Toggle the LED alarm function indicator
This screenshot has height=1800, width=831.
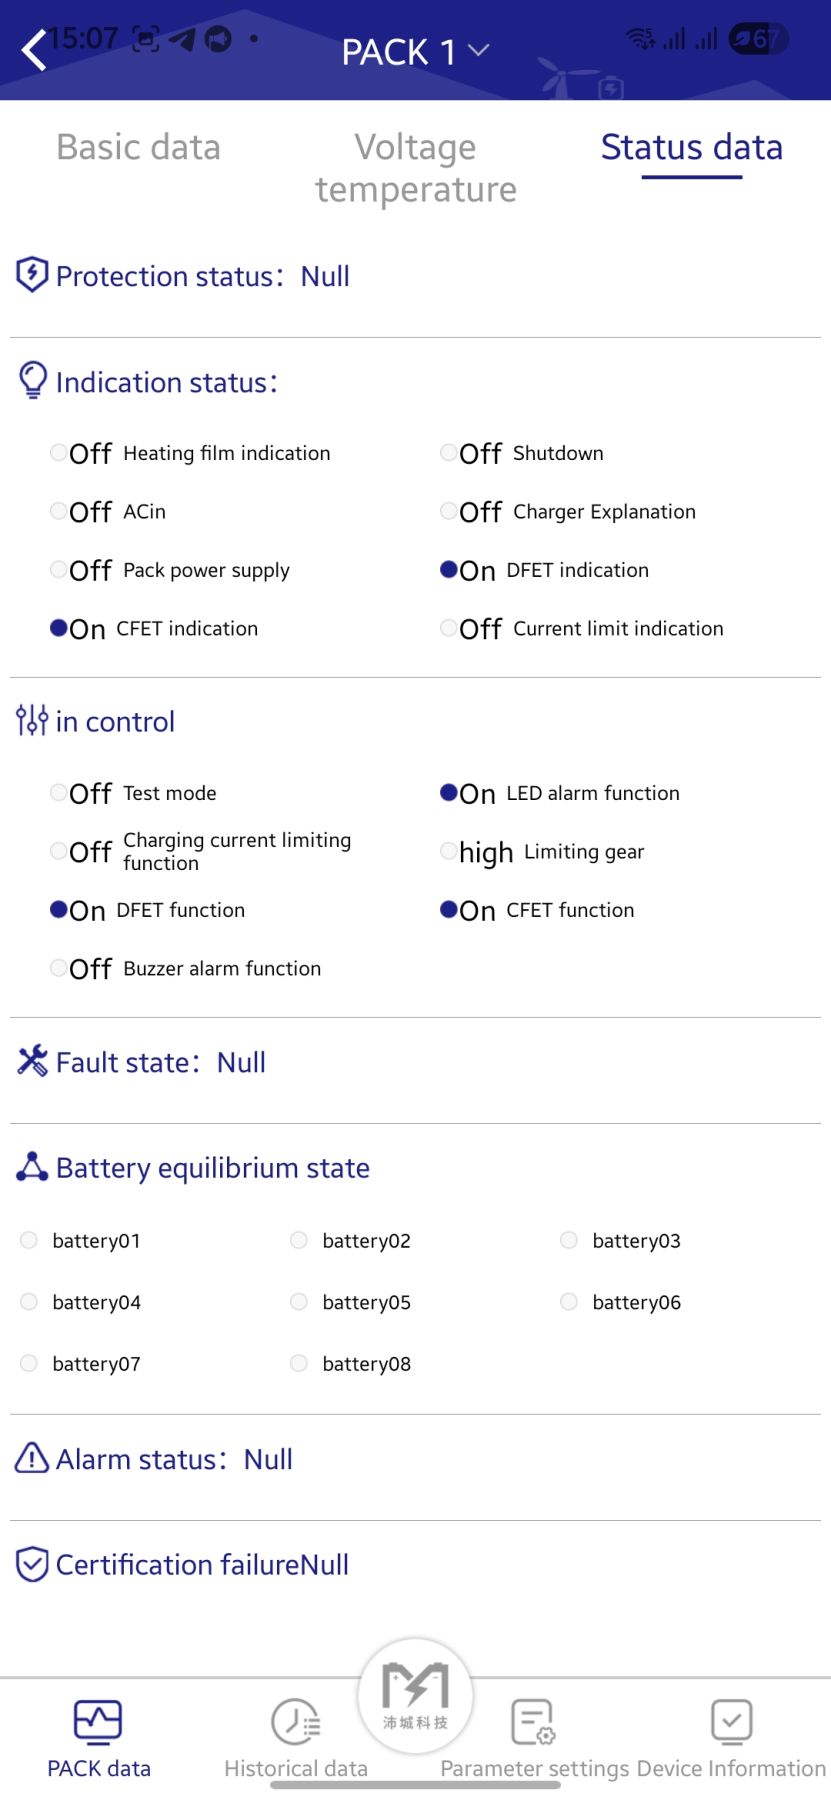(449, 792)
